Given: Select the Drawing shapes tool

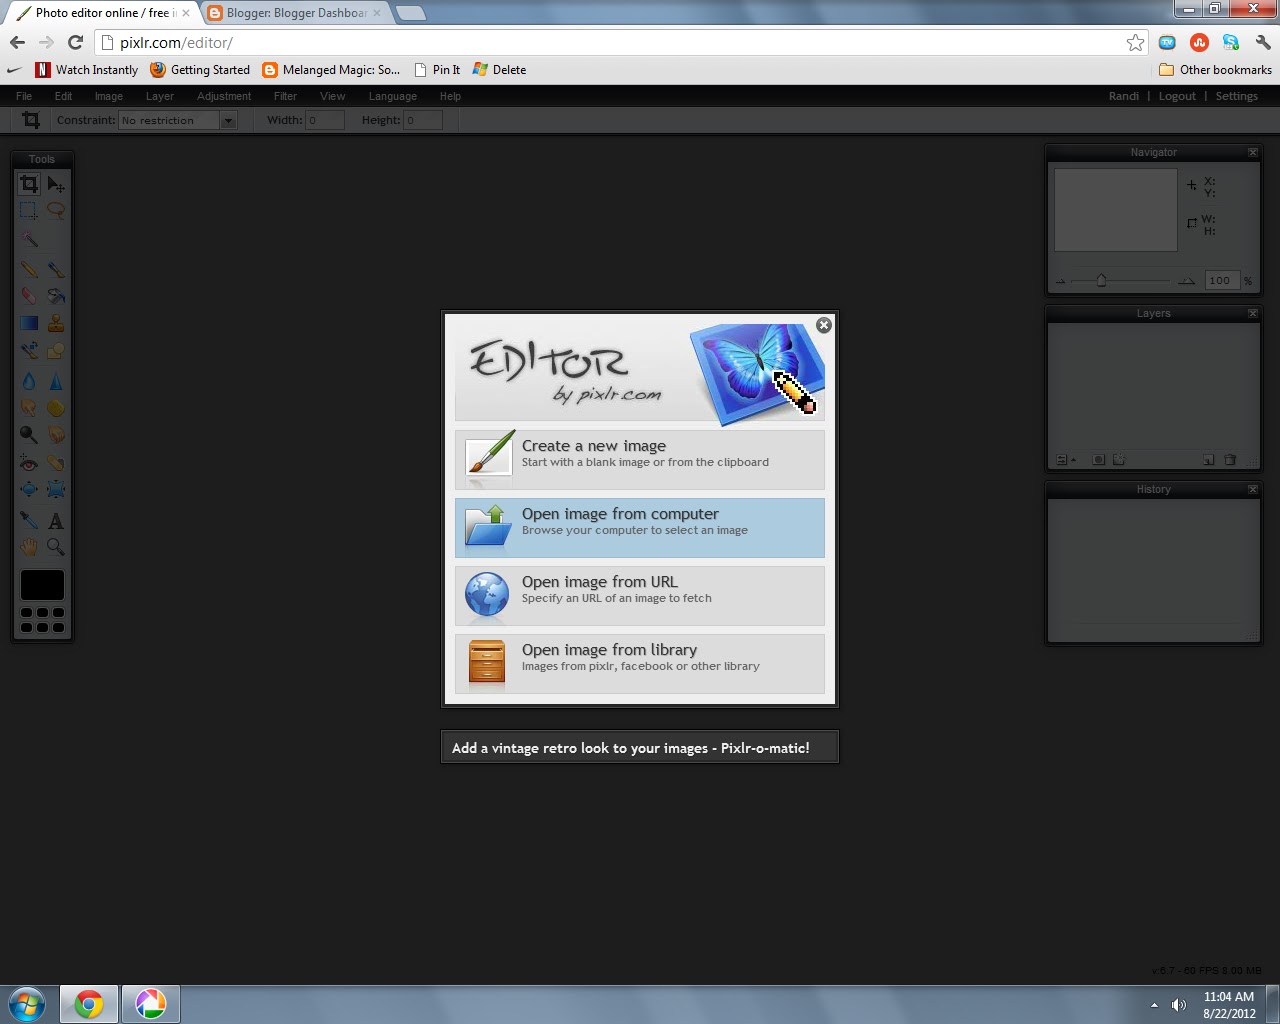Looking at the screenshot, I should coord(56,350).
